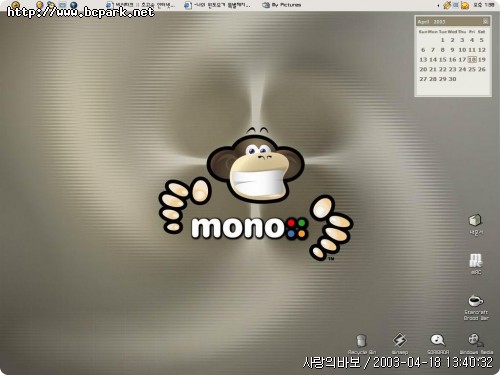This screenshot has width=500, height=375.
Task: Expand hidden tray icons arrow
Action: pyautogui.click(x=438, y=6)
